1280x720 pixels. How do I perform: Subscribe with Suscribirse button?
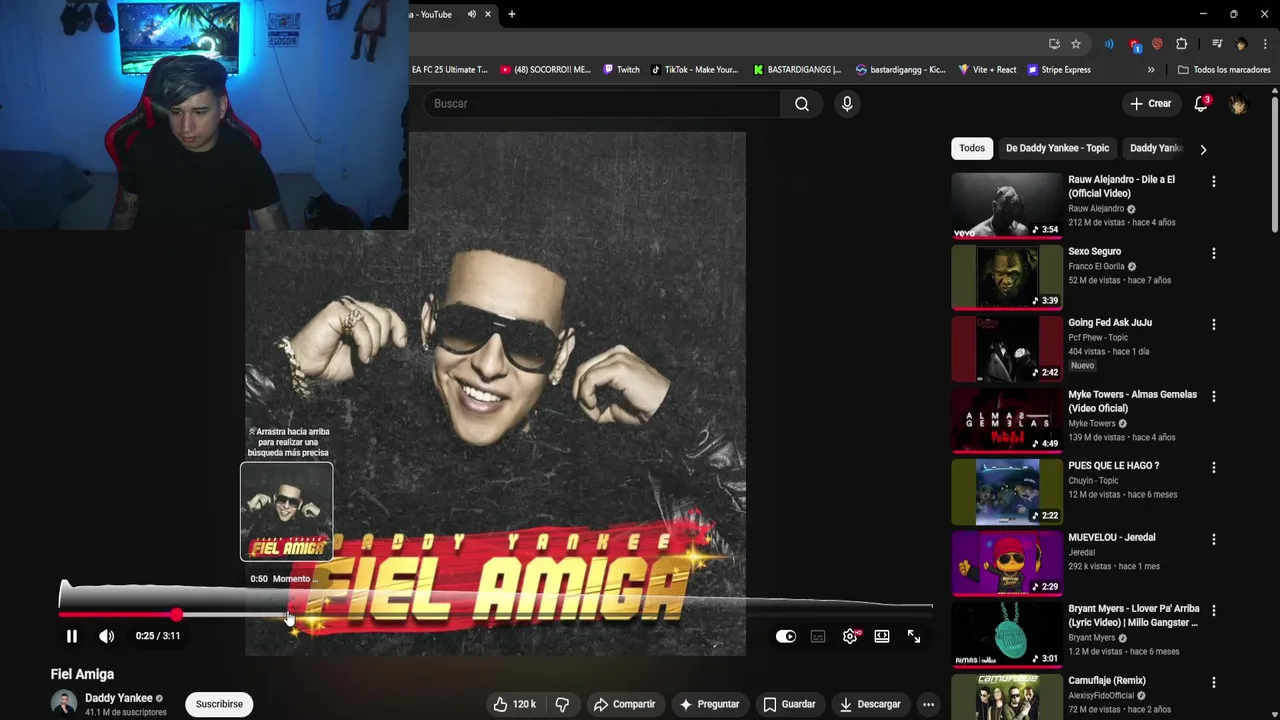coord(219,704)
